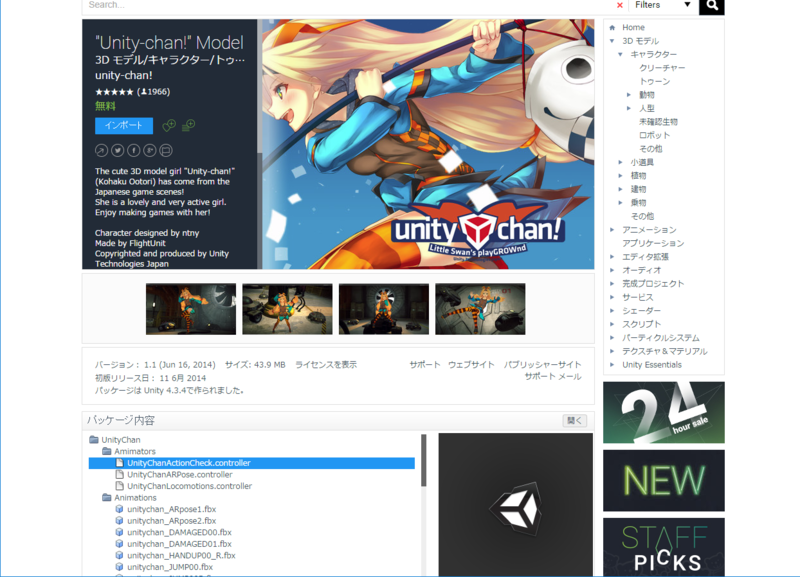
Task: Open the サポート link
Action: tap(424, 365)
